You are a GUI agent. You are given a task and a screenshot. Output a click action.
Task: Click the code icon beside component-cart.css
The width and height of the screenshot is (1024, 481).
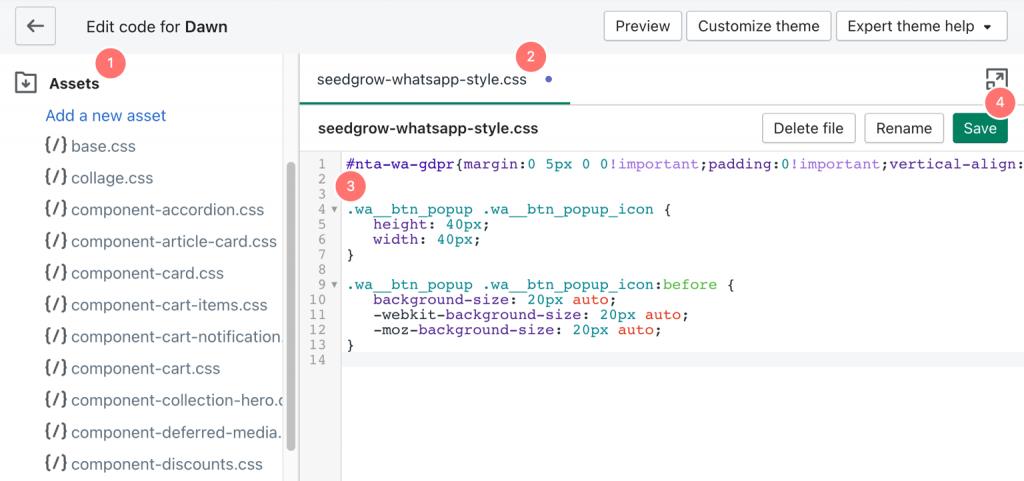(x=56, y=369)
